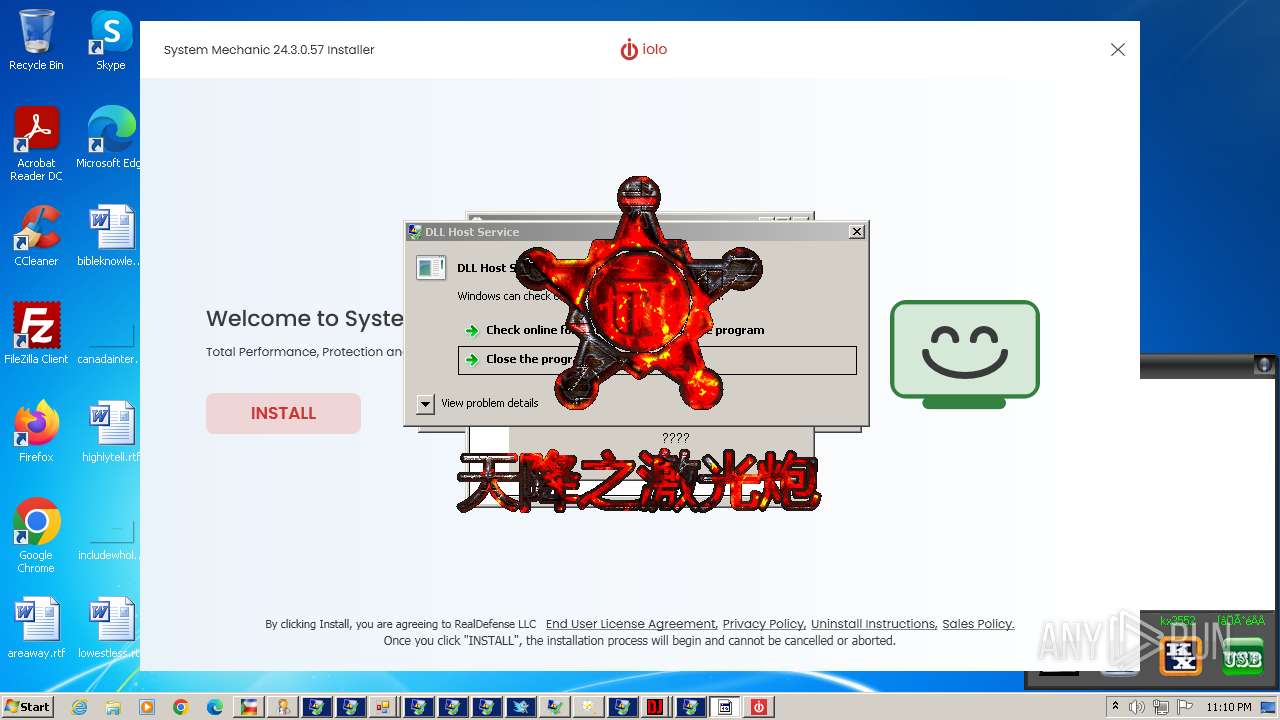Open Windows Media Player from taskbar
1280x720 pixels.
(147, 707)
